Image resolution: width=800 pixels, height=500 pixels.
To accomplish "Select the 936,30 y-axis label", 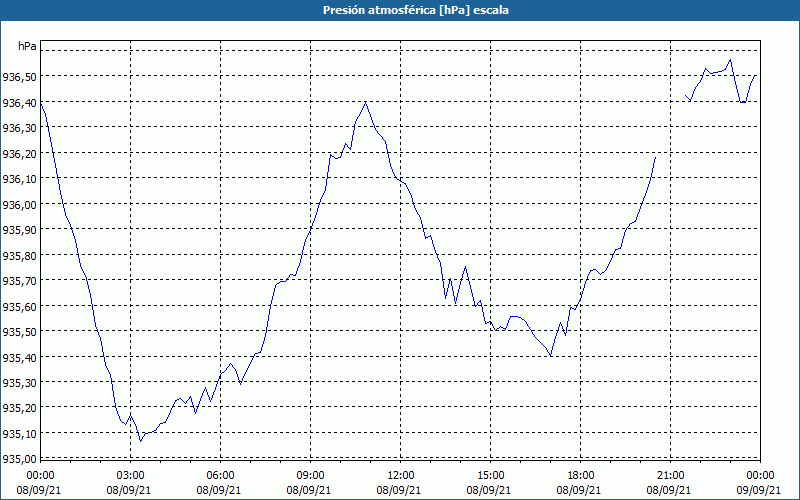I will coord(19,128).
